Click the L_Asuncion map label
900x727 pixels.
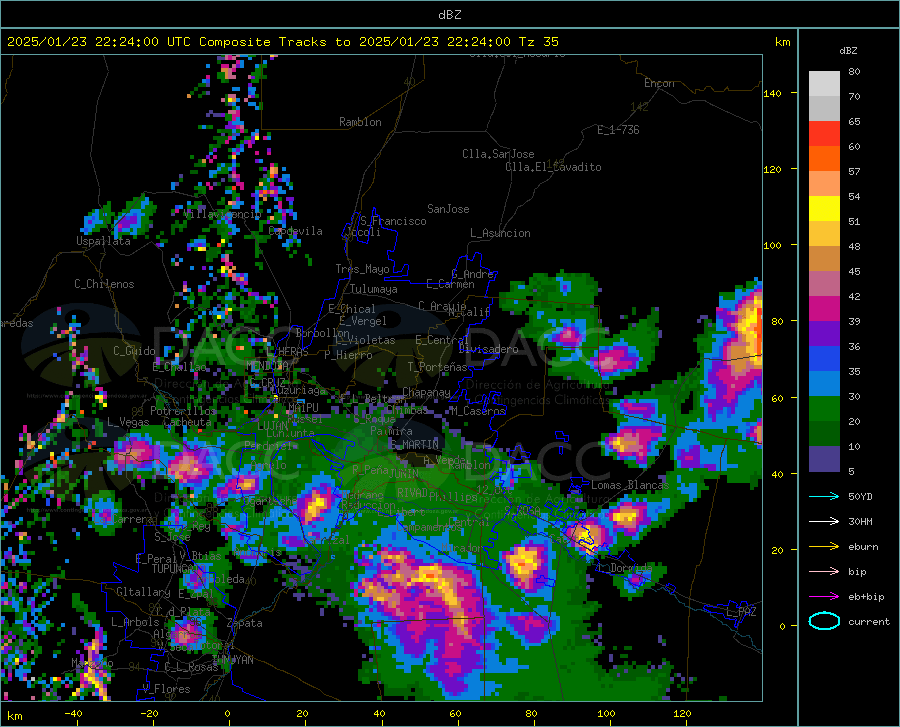pyautogui.click(x=500, y=234)
